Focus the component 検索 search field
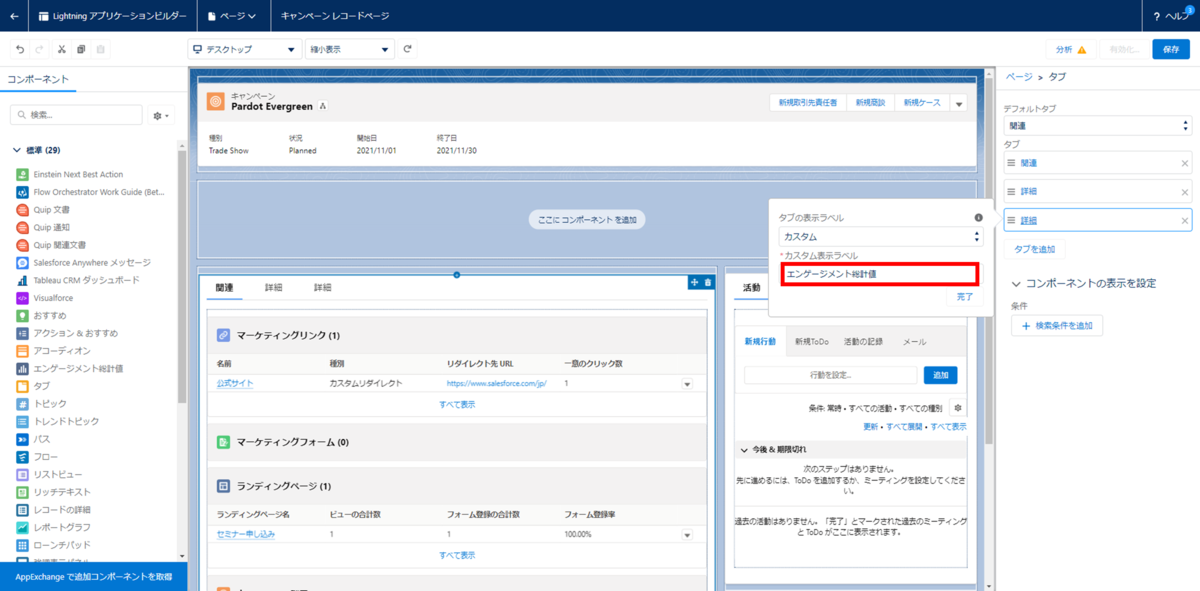Viewport: 1200px width, 591px height. 76,116
